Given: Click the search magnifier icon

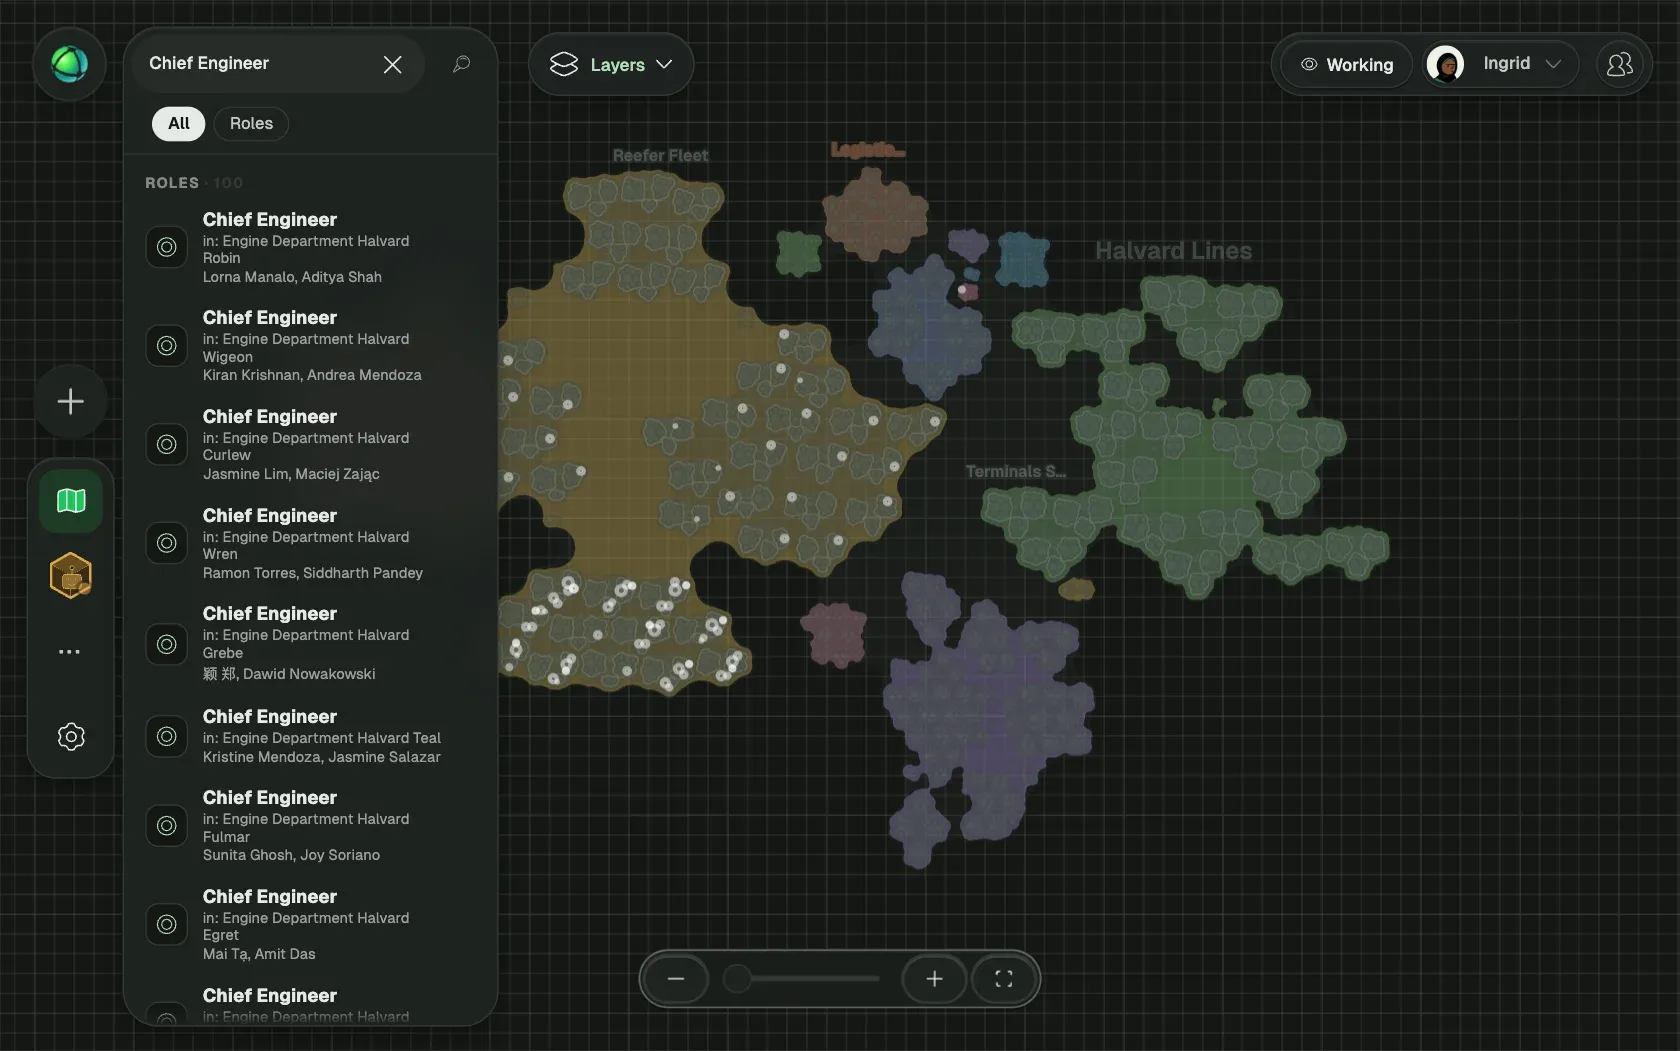Looking at the screenshot, I should 461,65.
